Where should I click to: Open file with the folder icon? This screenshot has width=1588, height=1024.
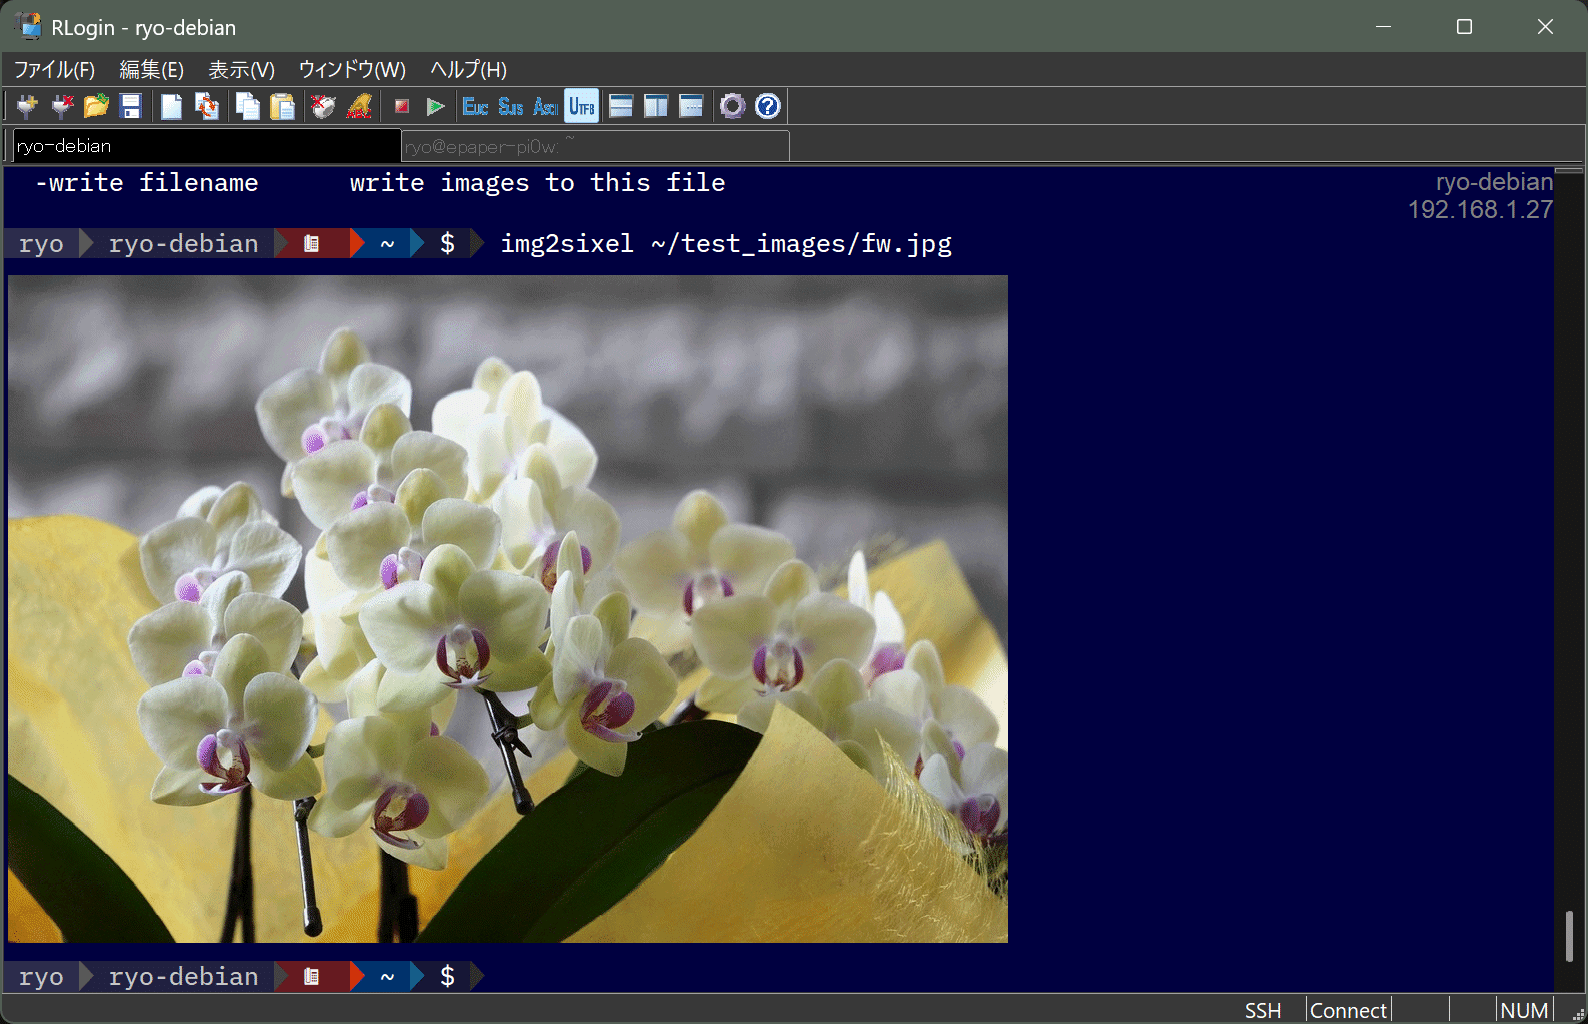tap(96, 106)
